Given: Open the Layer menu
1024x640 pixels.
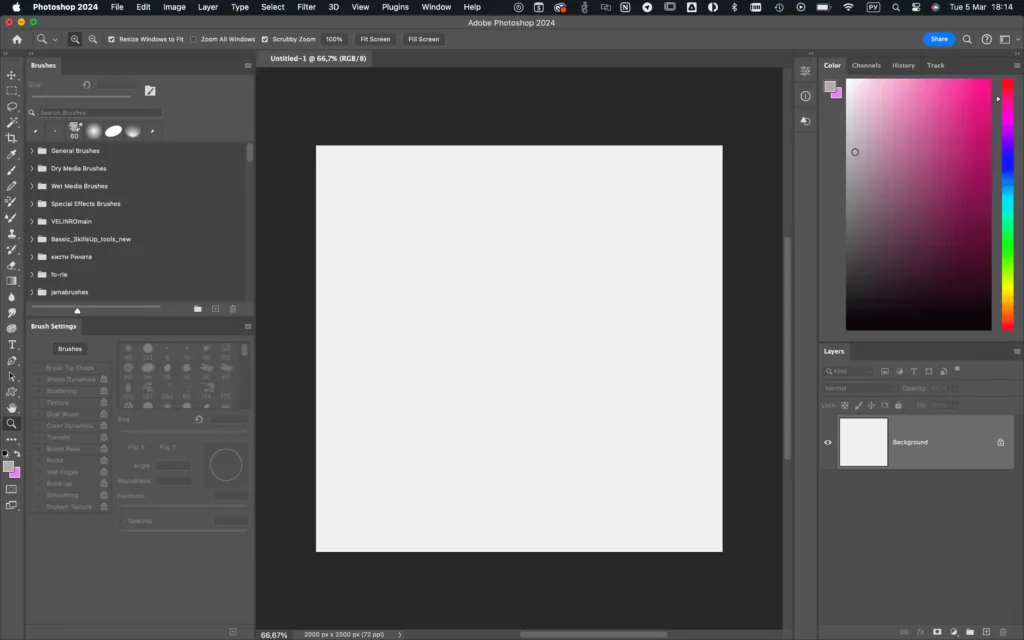Looking at the screenshot, I should click(208, 7).
